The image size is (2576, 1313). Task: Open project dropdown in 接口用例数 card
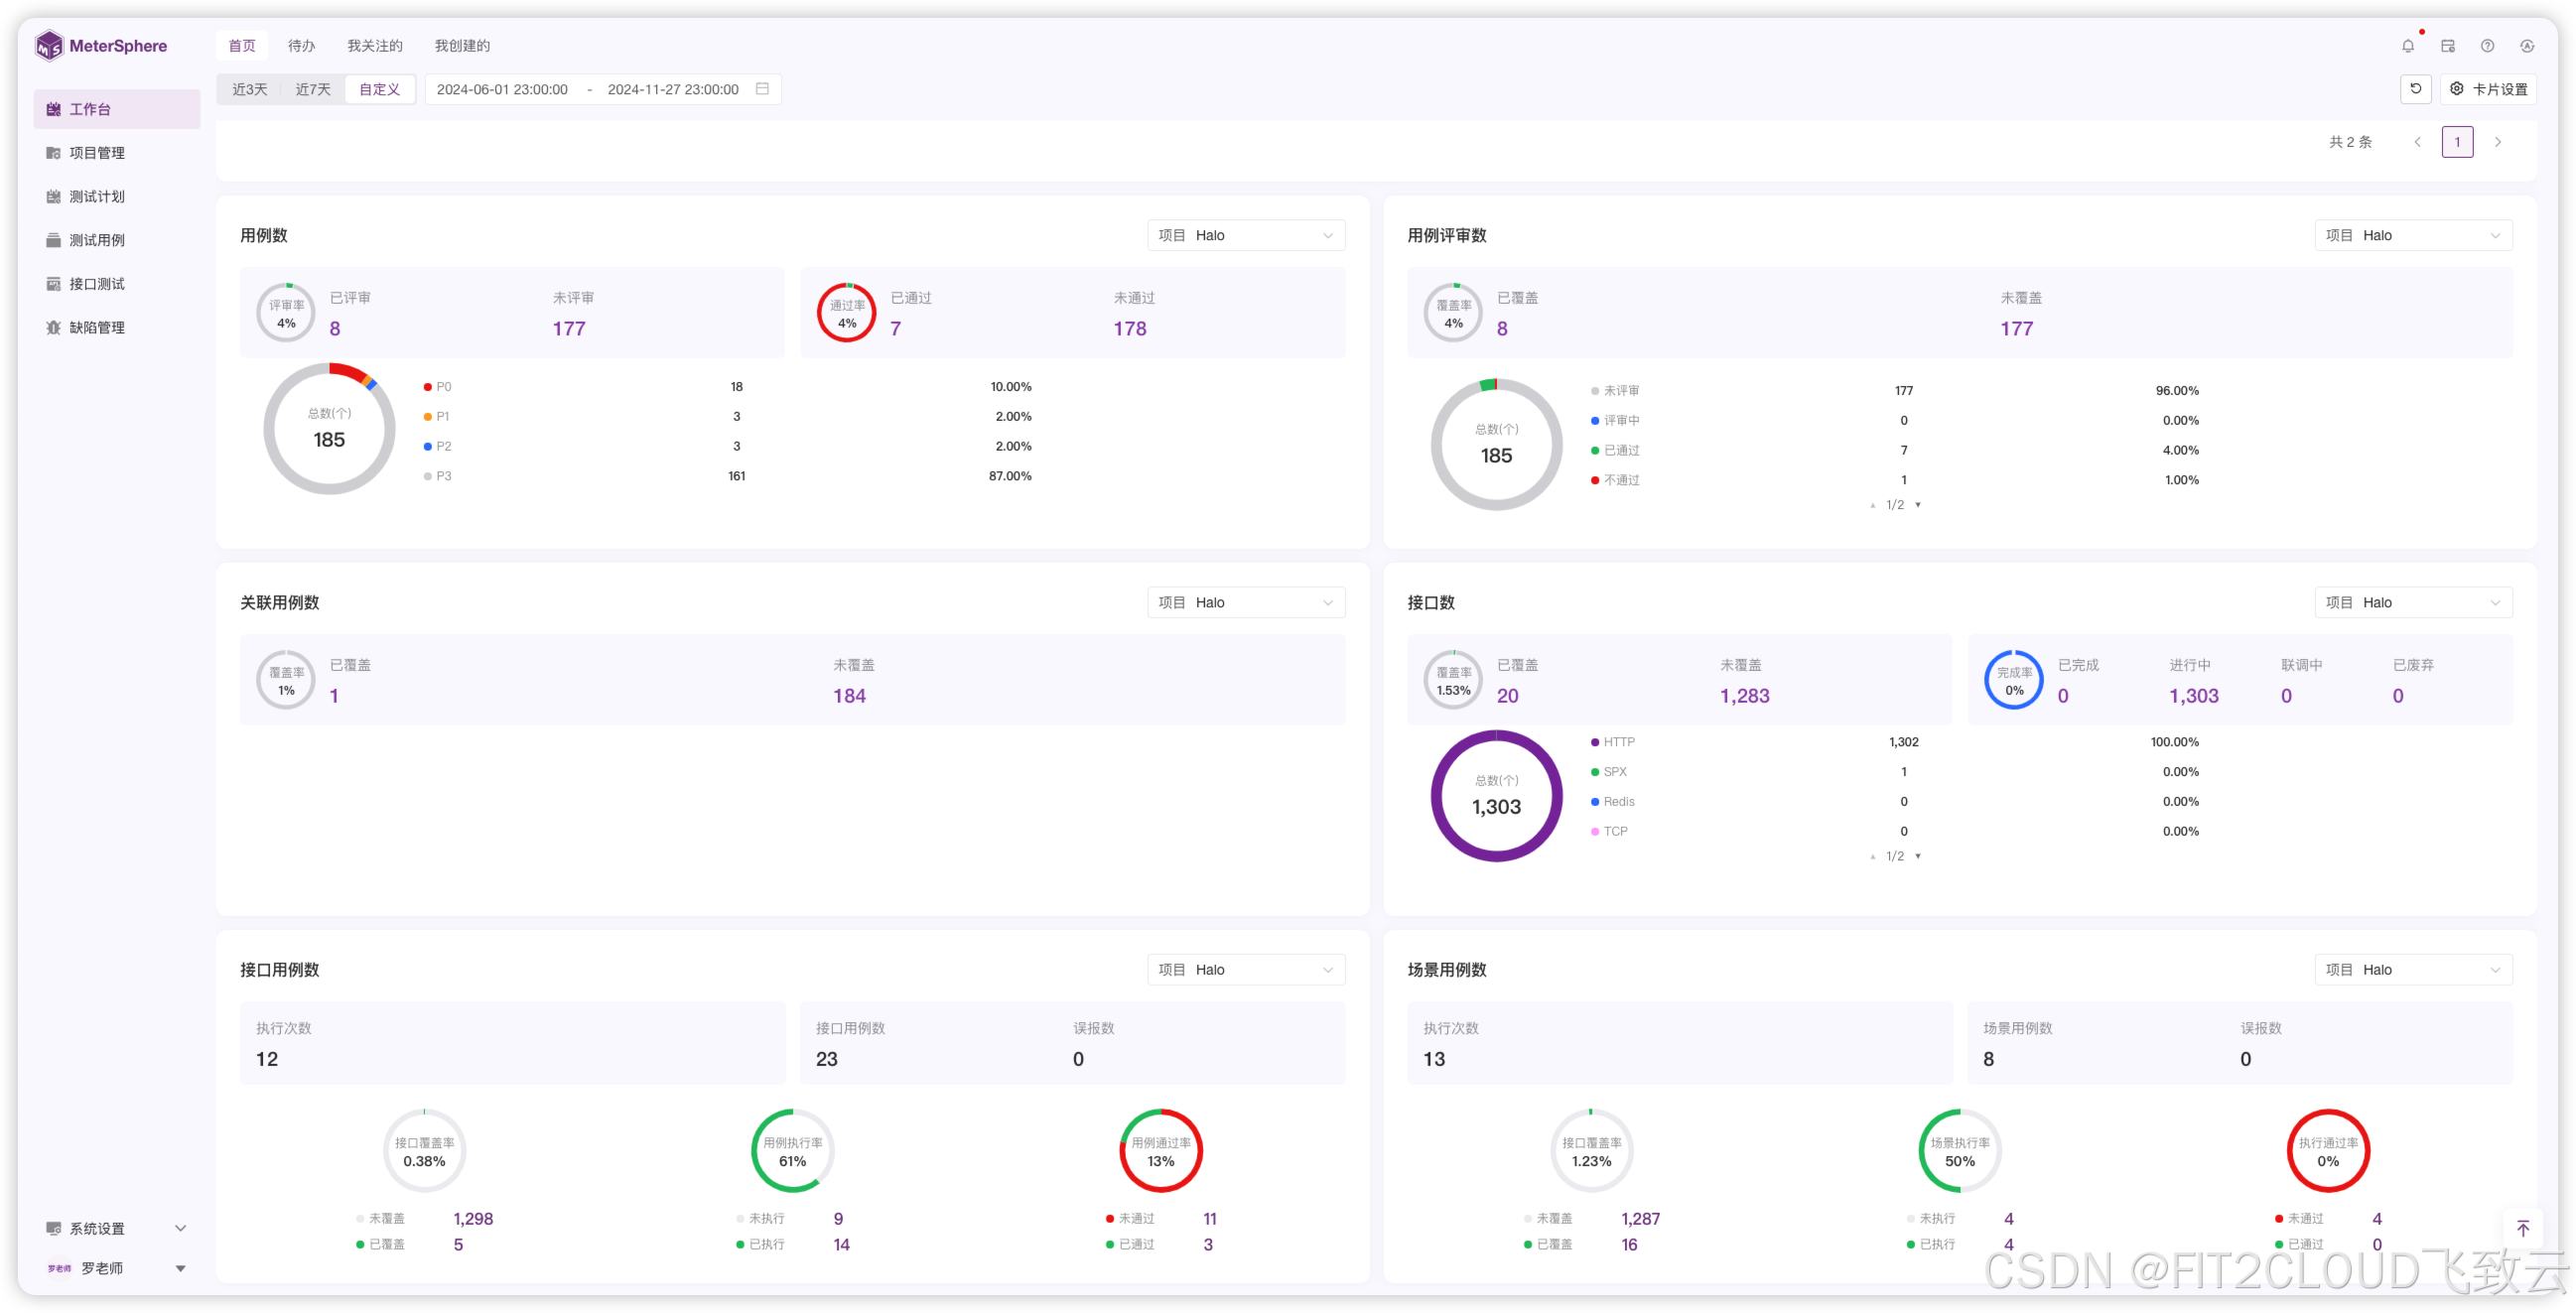point(1246,970)
